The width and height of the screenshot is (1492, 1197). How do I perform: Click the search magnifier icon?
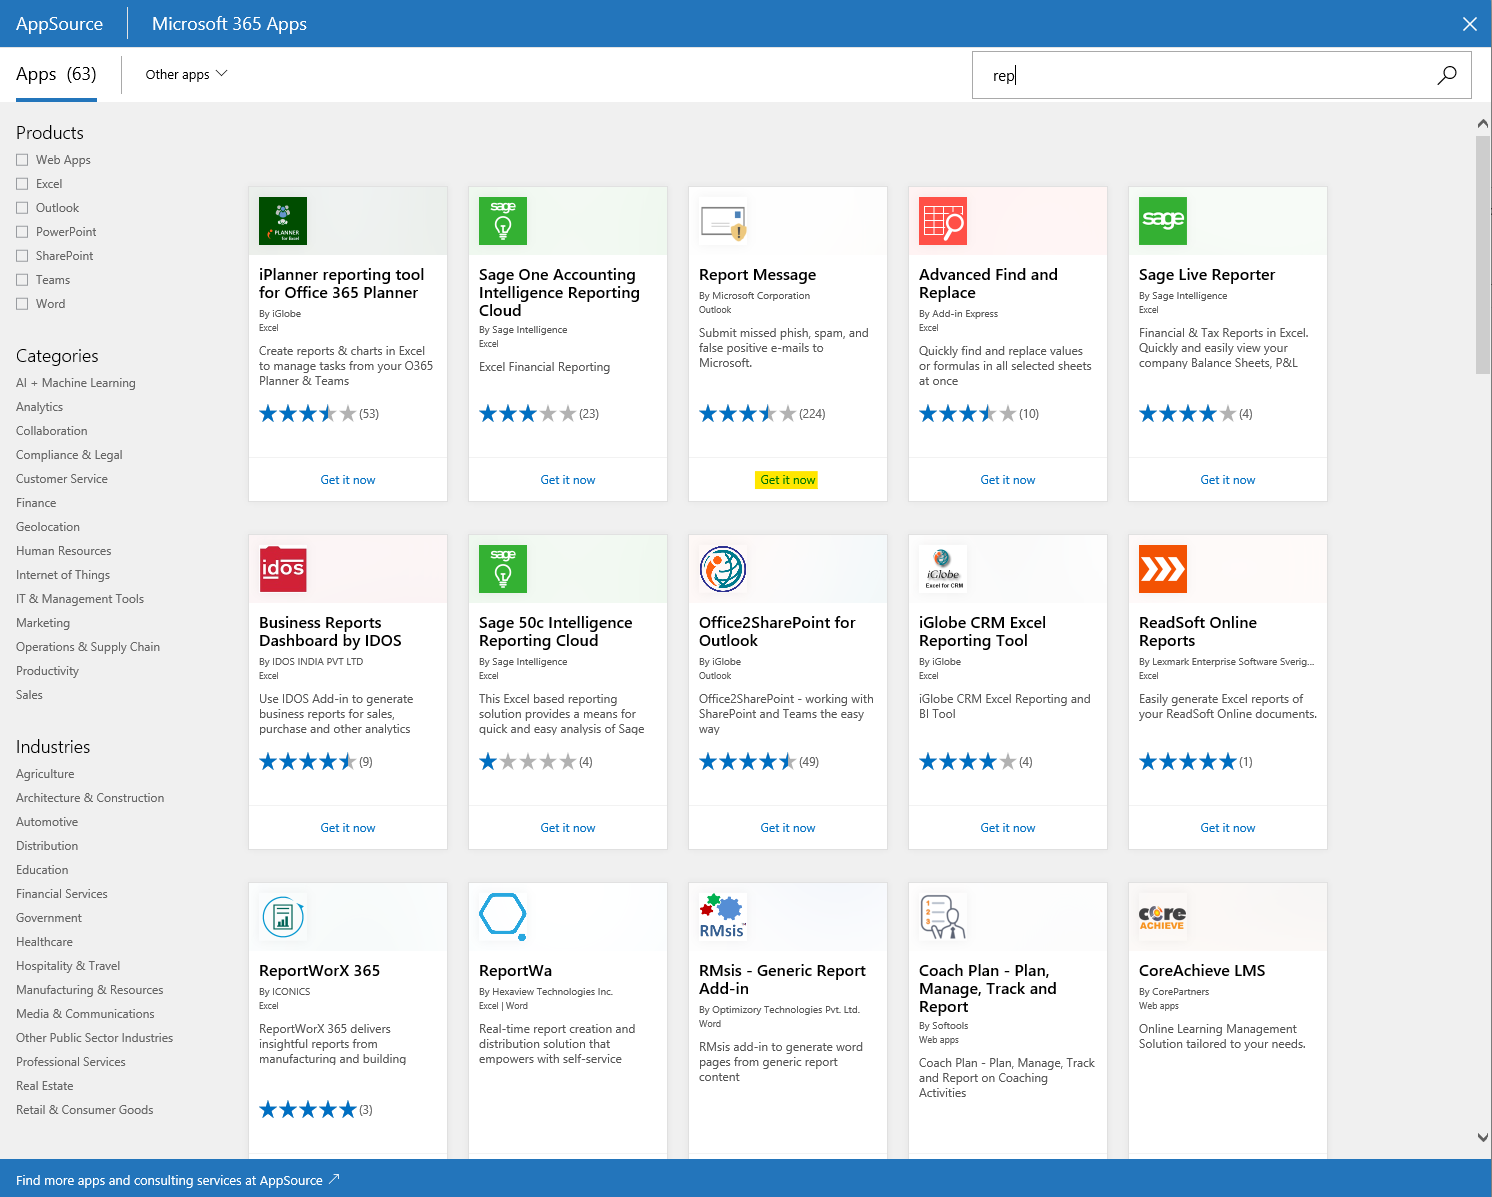pos(1446,74)
